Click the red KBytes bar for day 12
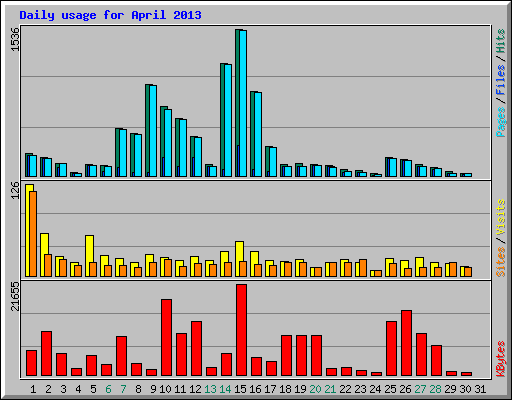The width and height of the screenshot is (512, 400). [197, 349]
